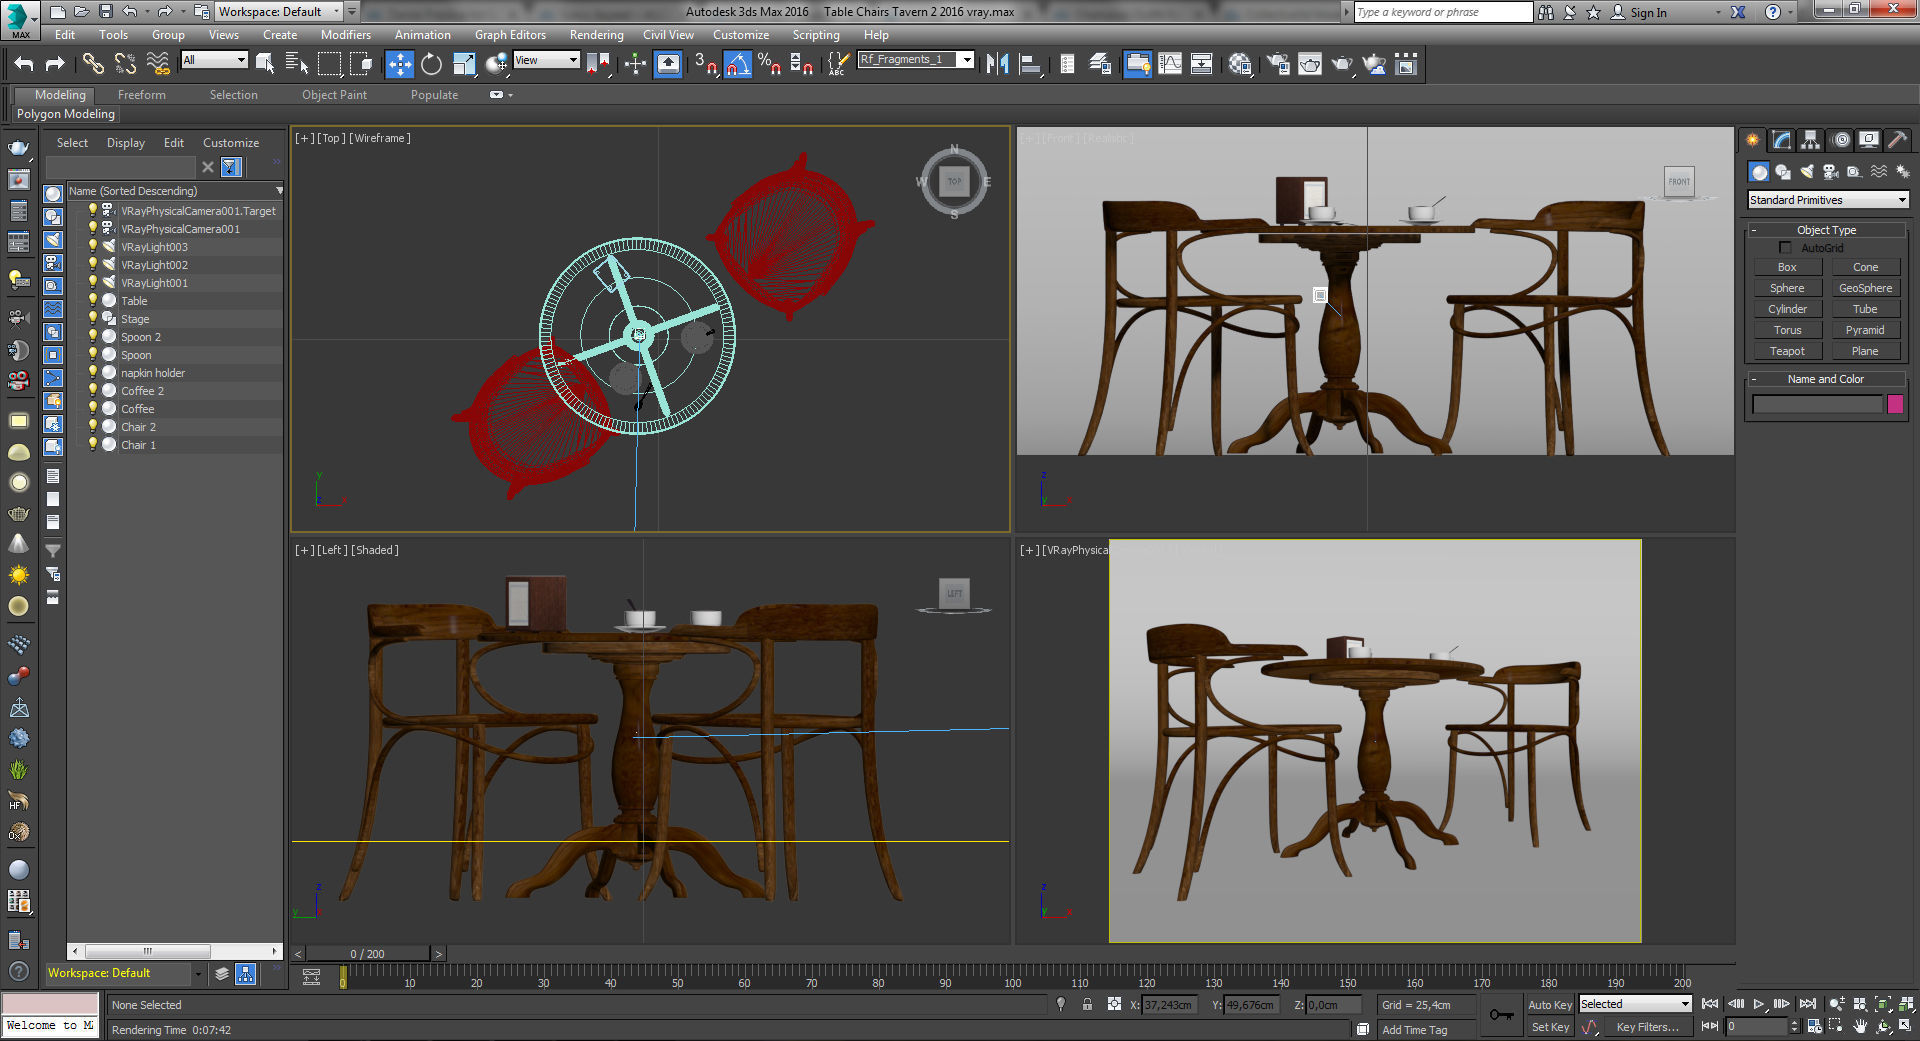Viewport: 1920px width, 1041px height.
Task: Activate the Bind to Space Warp tool
Action: coord(158,64)
